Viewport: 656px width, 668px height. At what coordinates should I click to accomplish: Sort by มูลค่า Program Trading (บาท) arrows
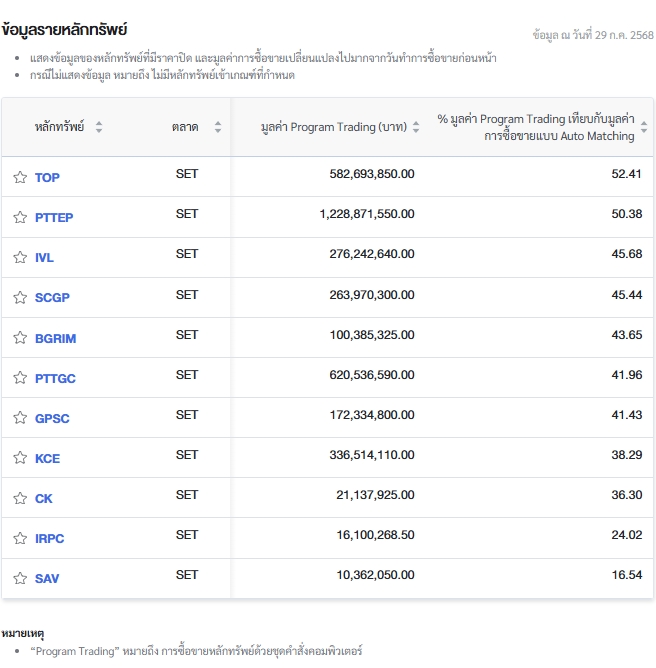point(416,127)
